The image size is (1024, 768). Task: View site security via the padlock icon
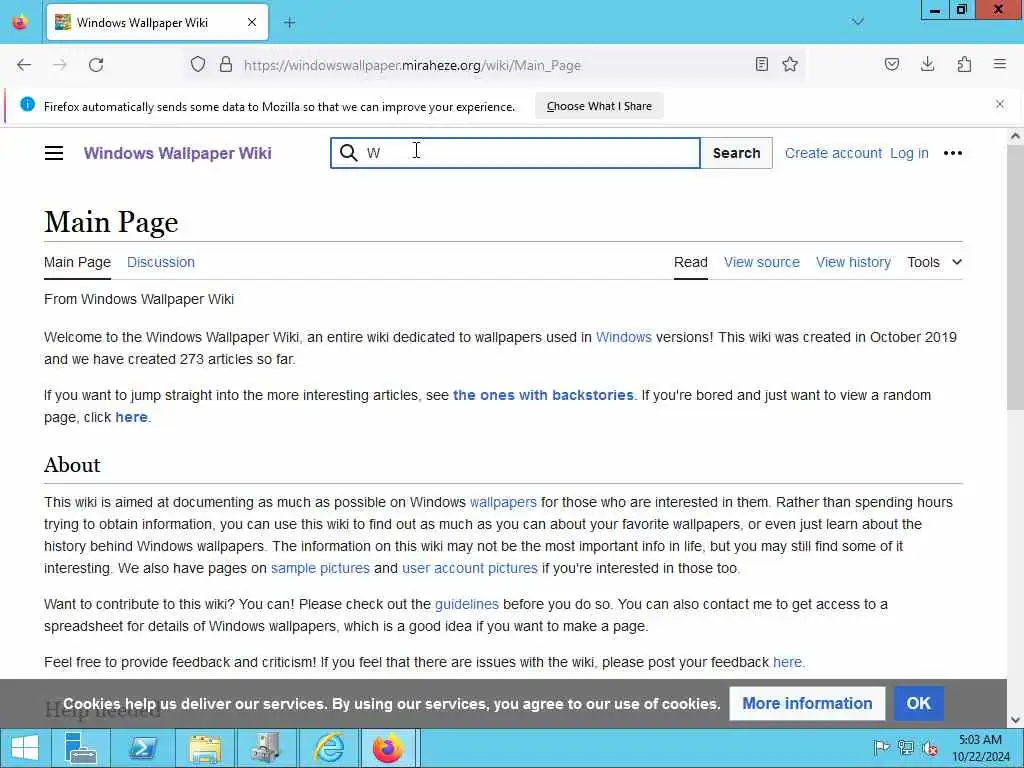point(226,65)
